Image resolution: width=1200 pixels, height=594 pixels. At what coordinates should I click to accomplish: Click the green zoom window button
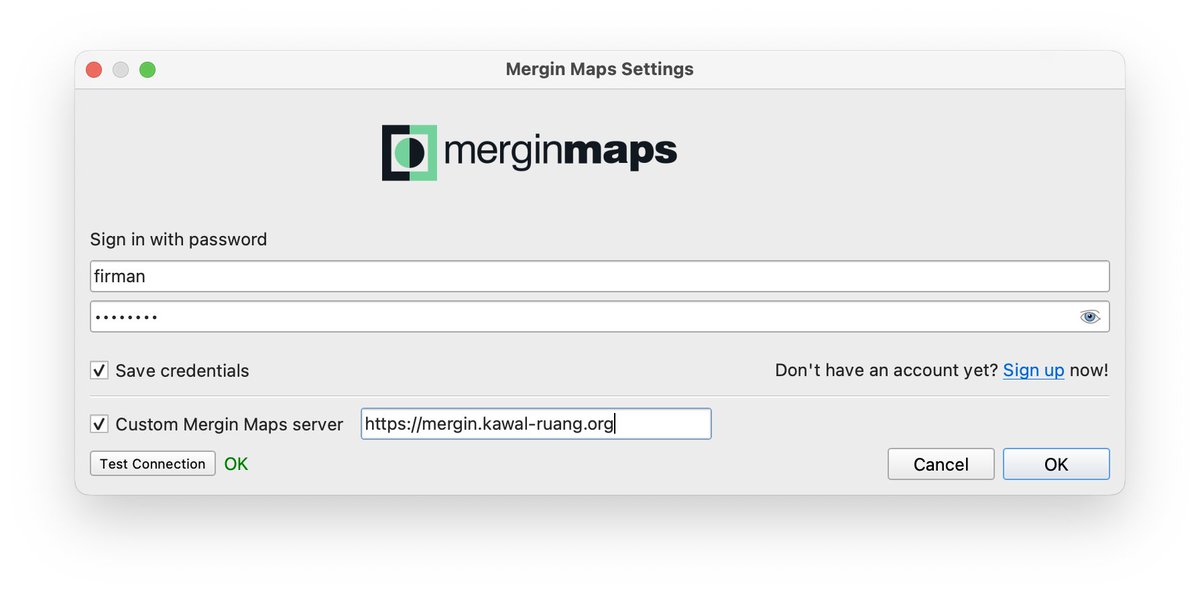pyautogui.click(x=148, y=70)
